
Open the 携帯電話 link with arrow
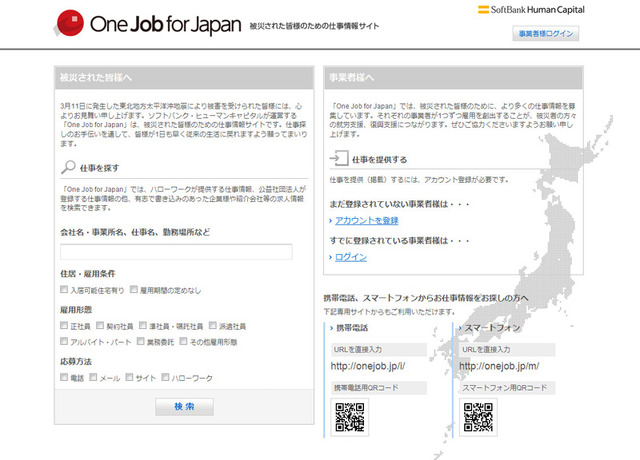(x=349, y=328)
